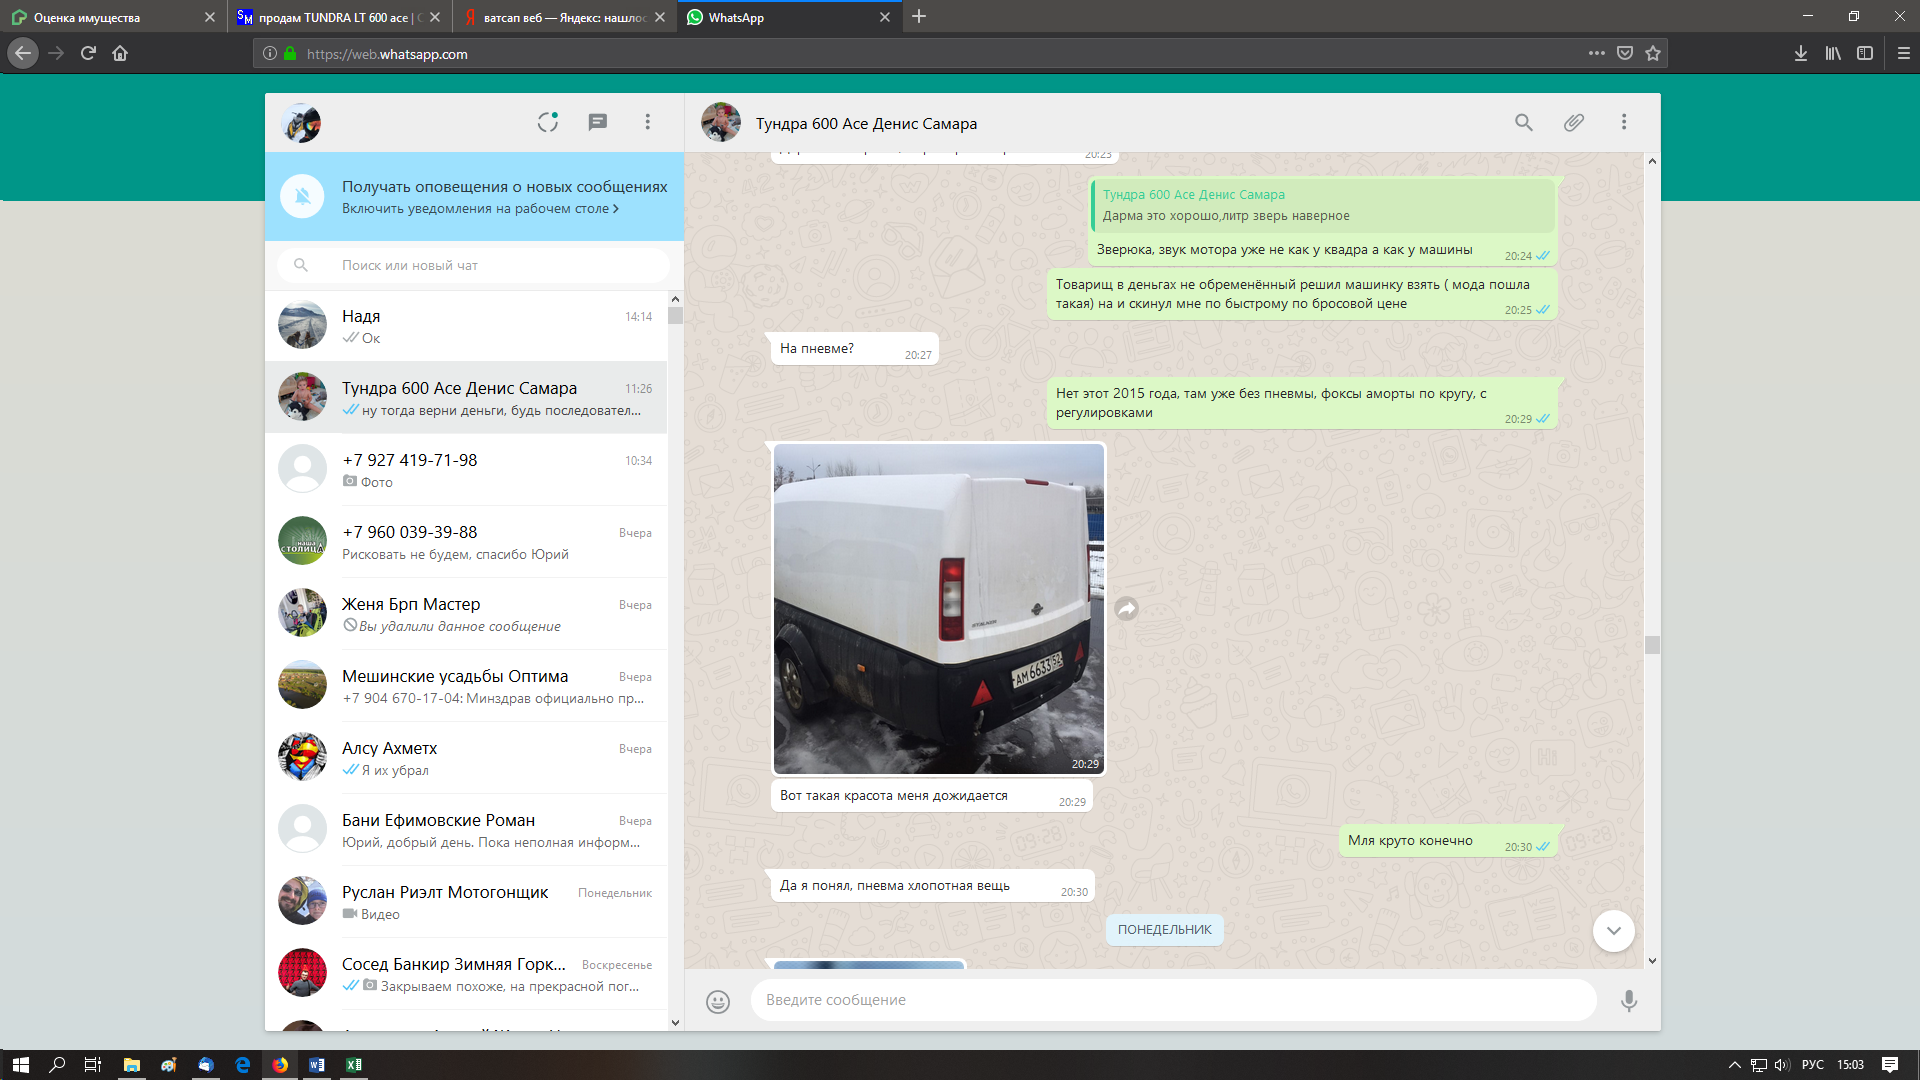1920x1080 pixels.
Task: Open the sidebar three-dot menu
Action: point(648,122)
